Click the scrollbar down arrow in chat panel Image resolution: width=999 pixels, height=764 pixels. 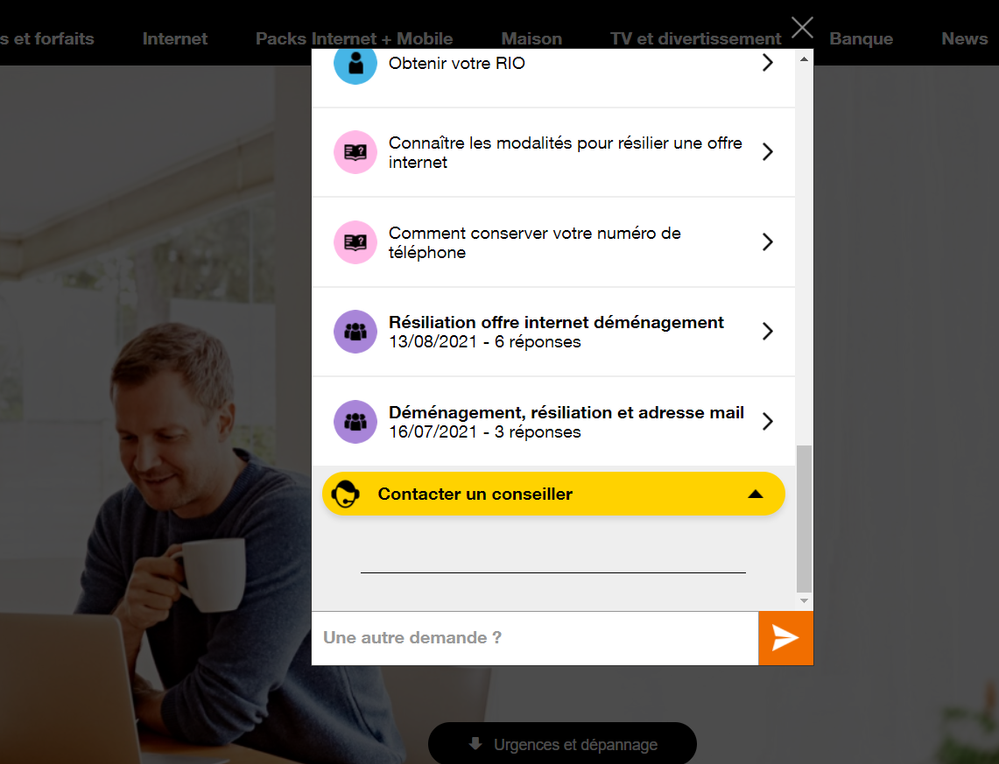point(804,601)
